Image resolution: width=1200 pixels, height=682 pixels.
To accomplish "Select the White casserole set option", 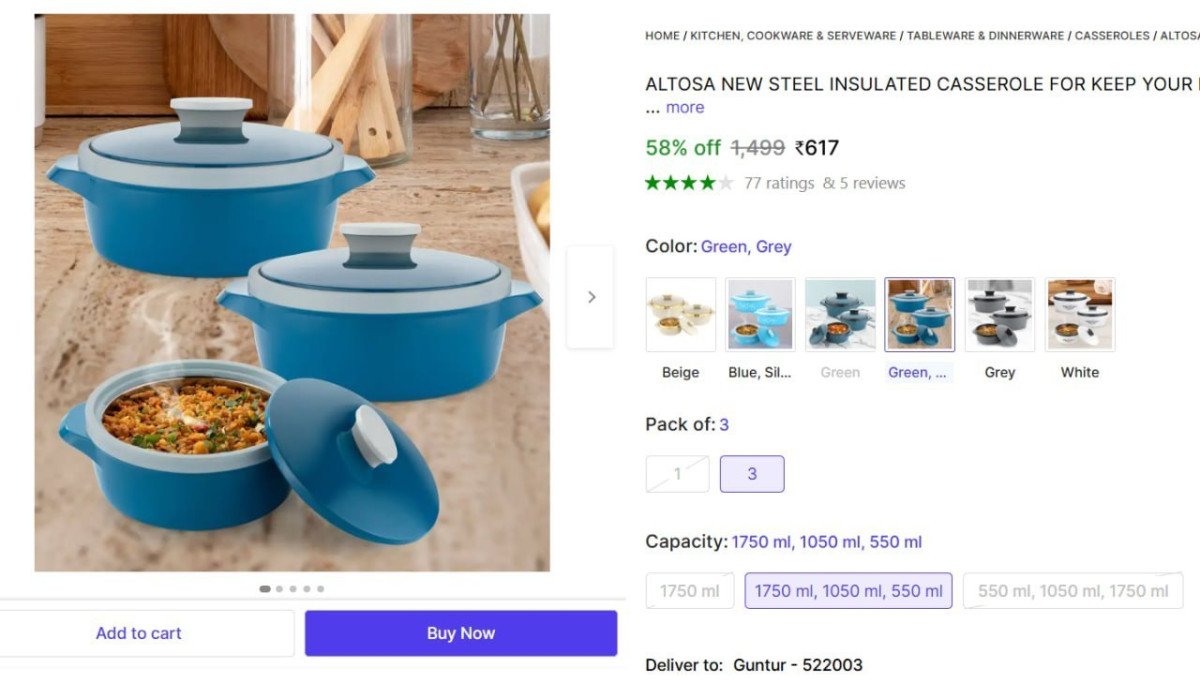I will point(1079,313).
